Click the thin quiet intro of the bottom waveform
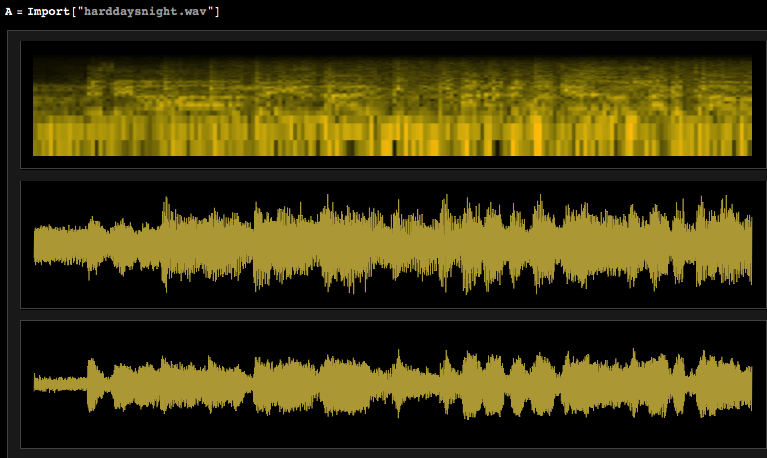This screenshot has height=458, width=767. coord(60,383)
